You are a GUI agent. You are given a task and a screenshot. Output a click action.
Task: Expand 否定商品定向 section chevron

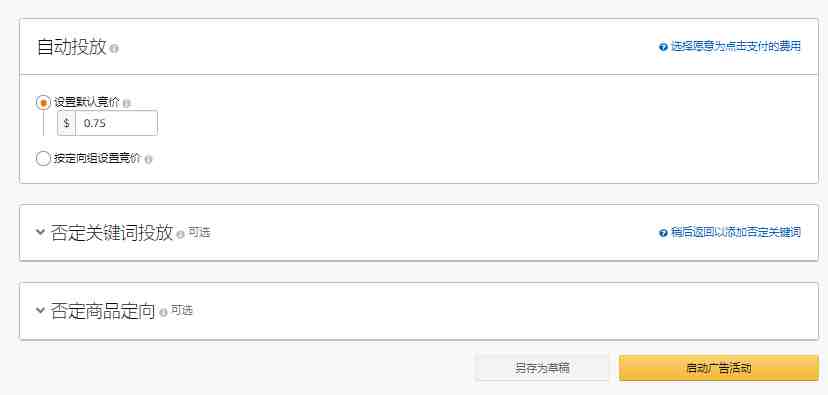coord(40,310)
